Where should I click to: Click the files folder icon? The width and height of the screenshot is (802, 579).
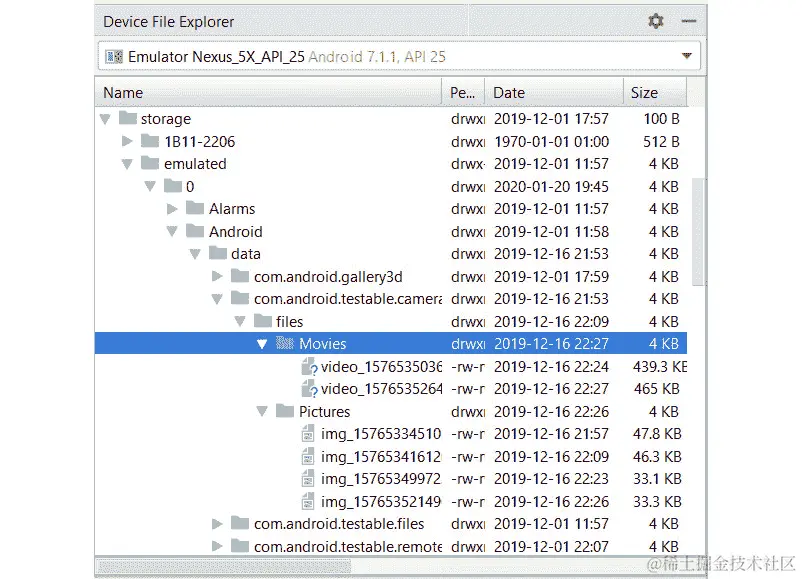[x=263, y=321]
